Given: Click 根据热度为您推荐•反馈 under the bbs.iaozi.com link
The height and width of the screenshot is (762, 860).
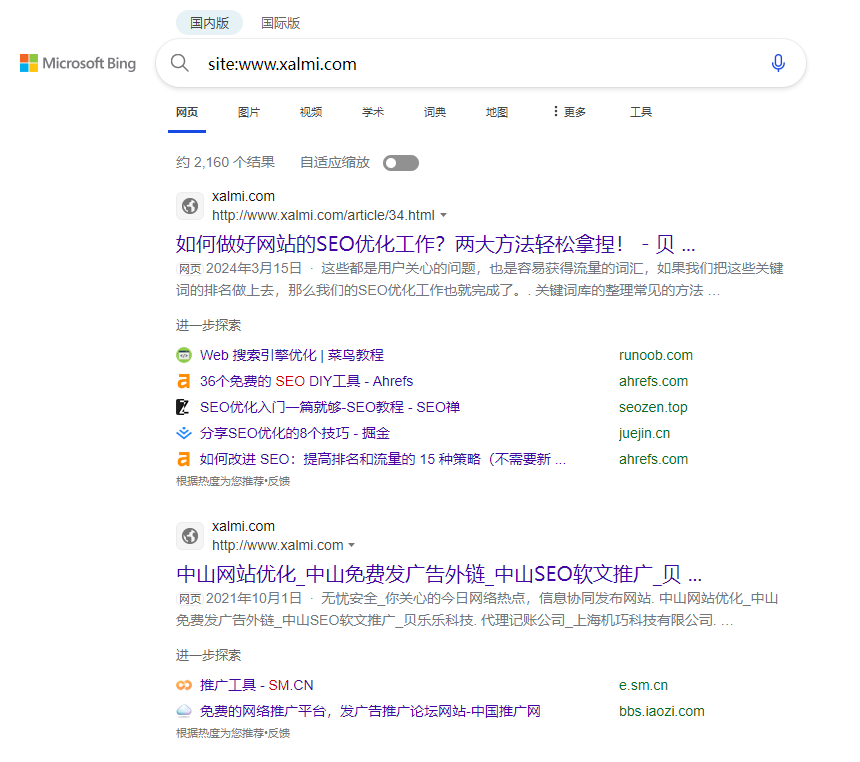Looking at the screenshot, I should pyautogui.click(x=233, y=733).
